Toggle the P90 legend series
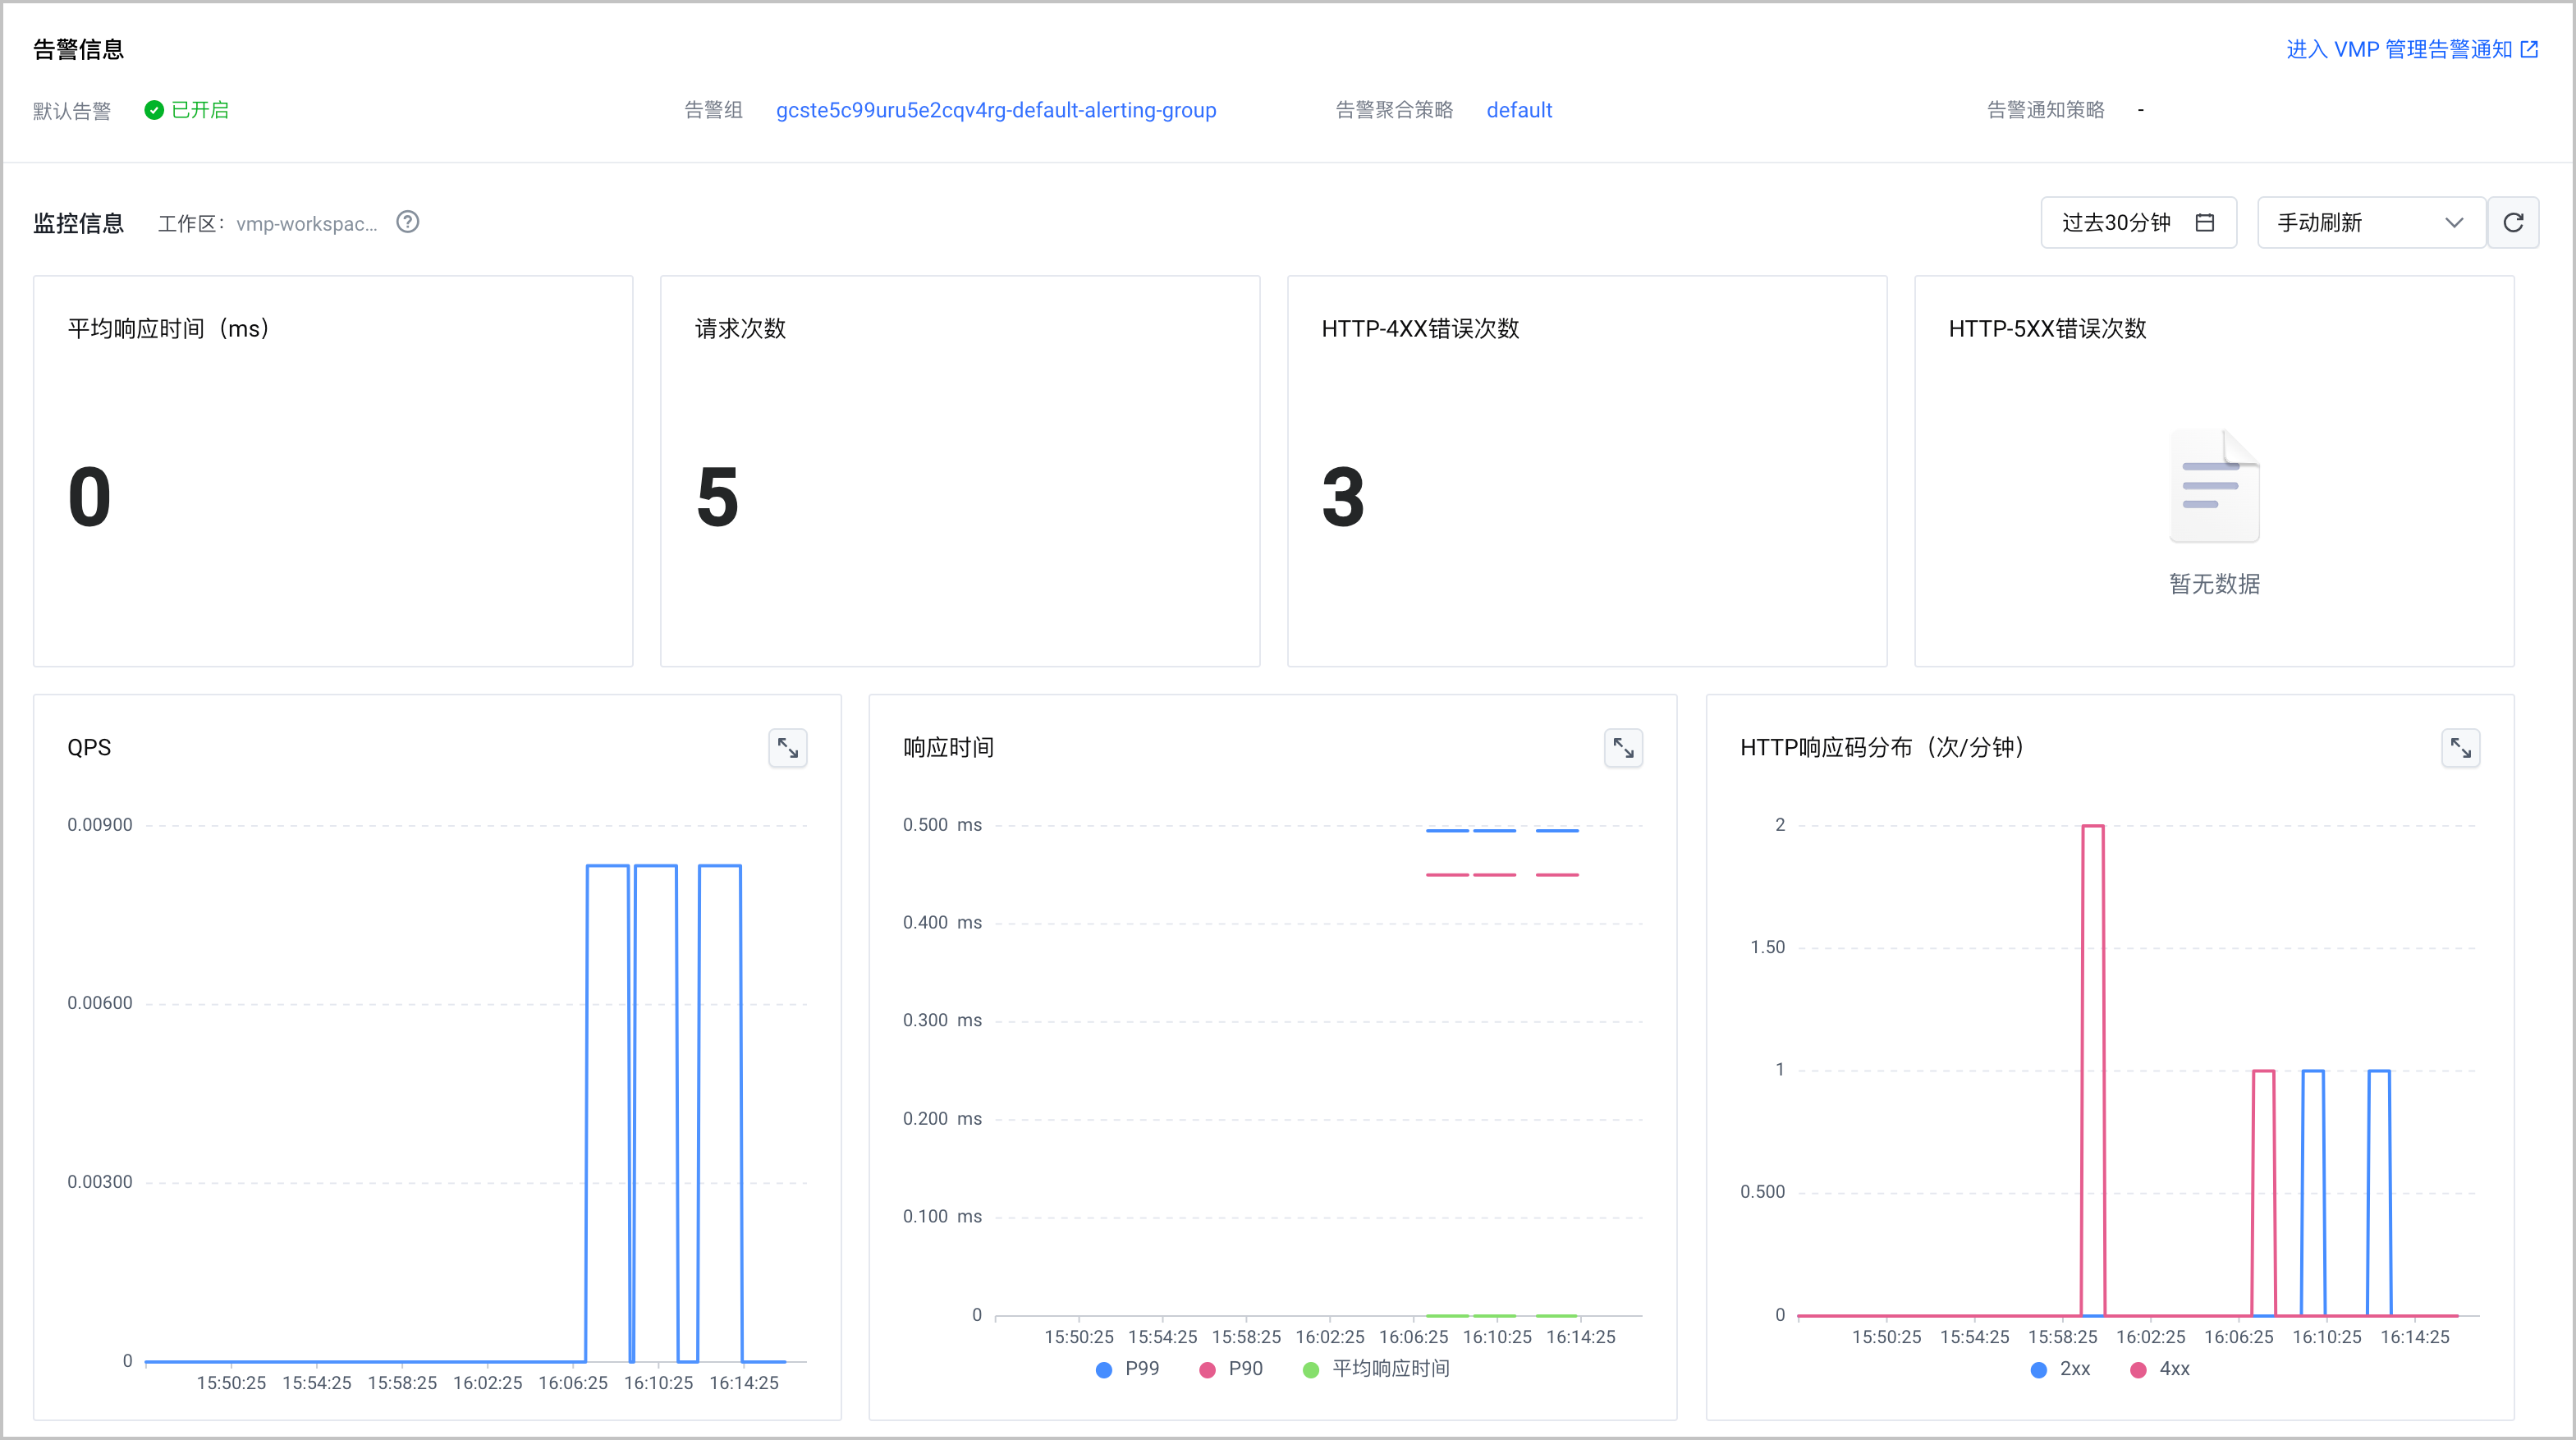The width and height of the screenshot is (2576, 1440). (1231, 1369)
